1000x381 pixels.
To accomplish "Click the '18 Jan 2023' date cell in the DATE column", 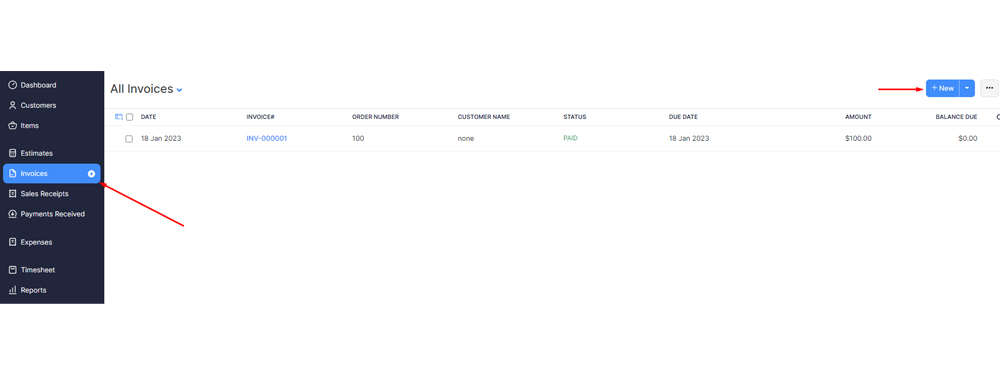I will [161, 138].
